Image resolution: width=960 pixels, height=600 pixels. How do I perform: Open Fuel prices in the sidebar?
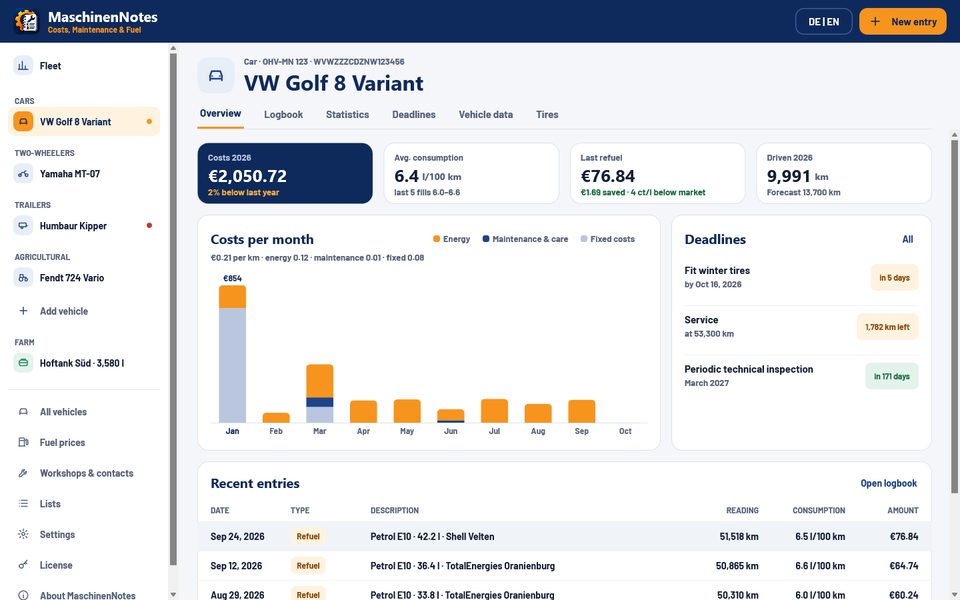[x=84, y=443]
